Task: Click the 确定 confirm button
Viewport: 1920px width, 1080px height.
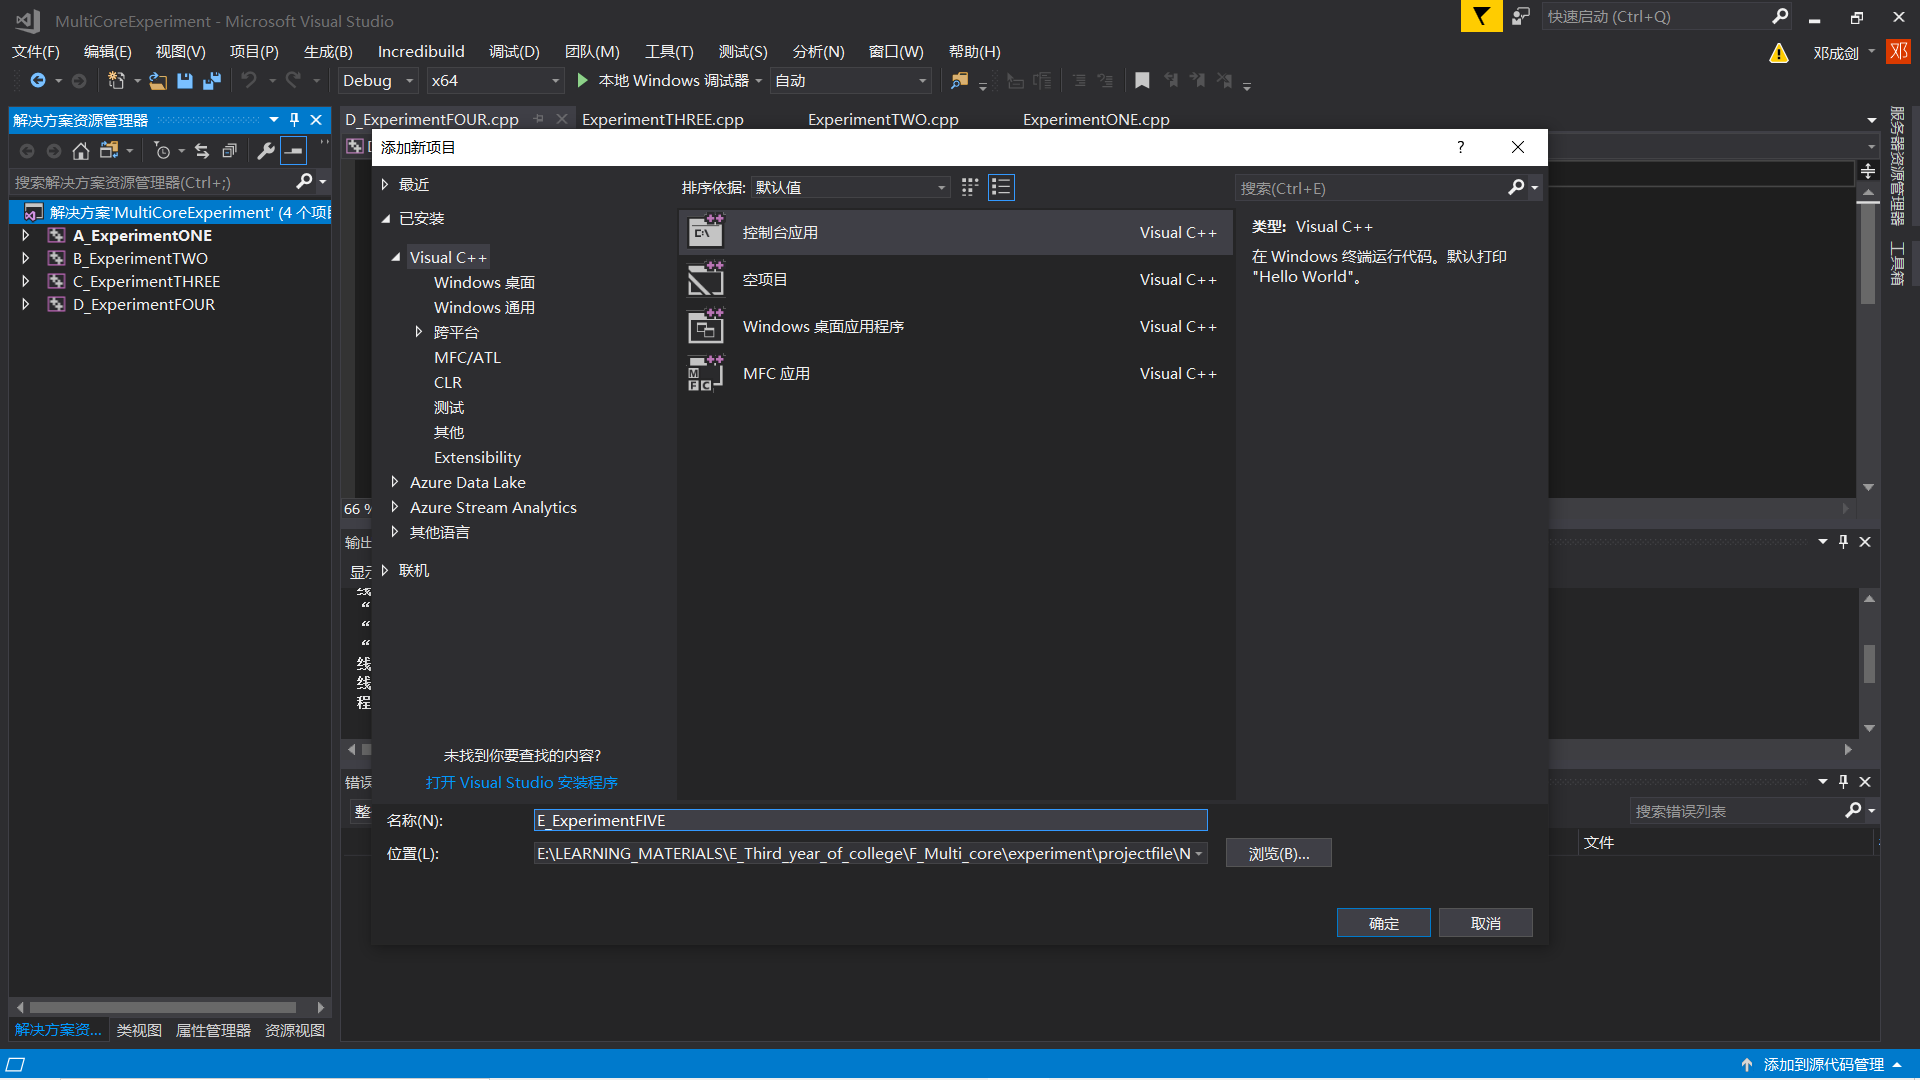Action: (1383, 923)
